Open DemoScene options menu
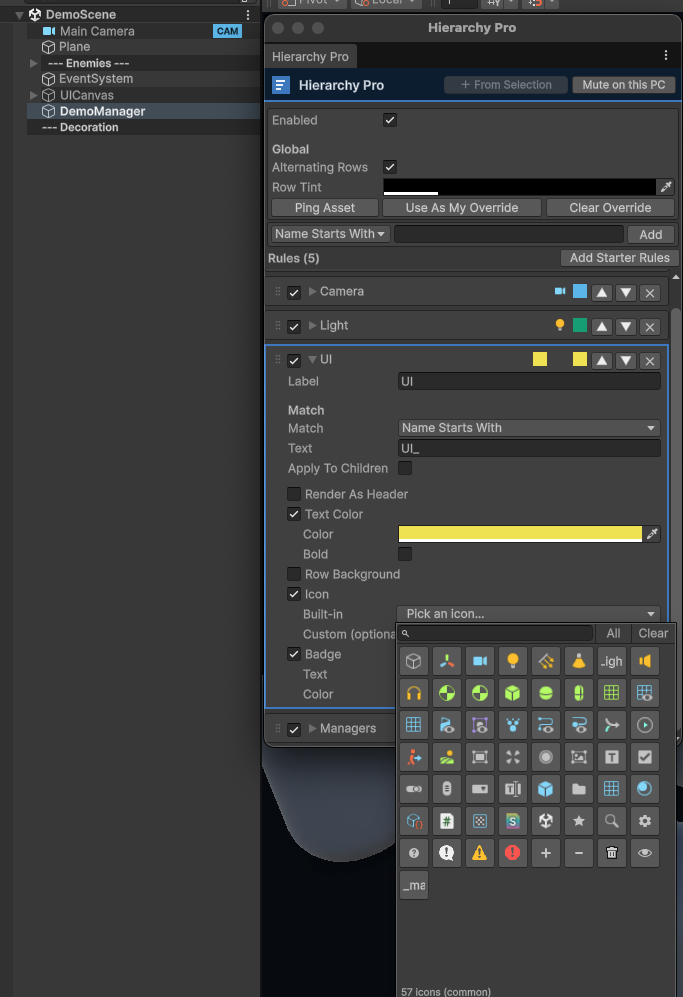This screenshot has width=683, height=997. [248, 14]
